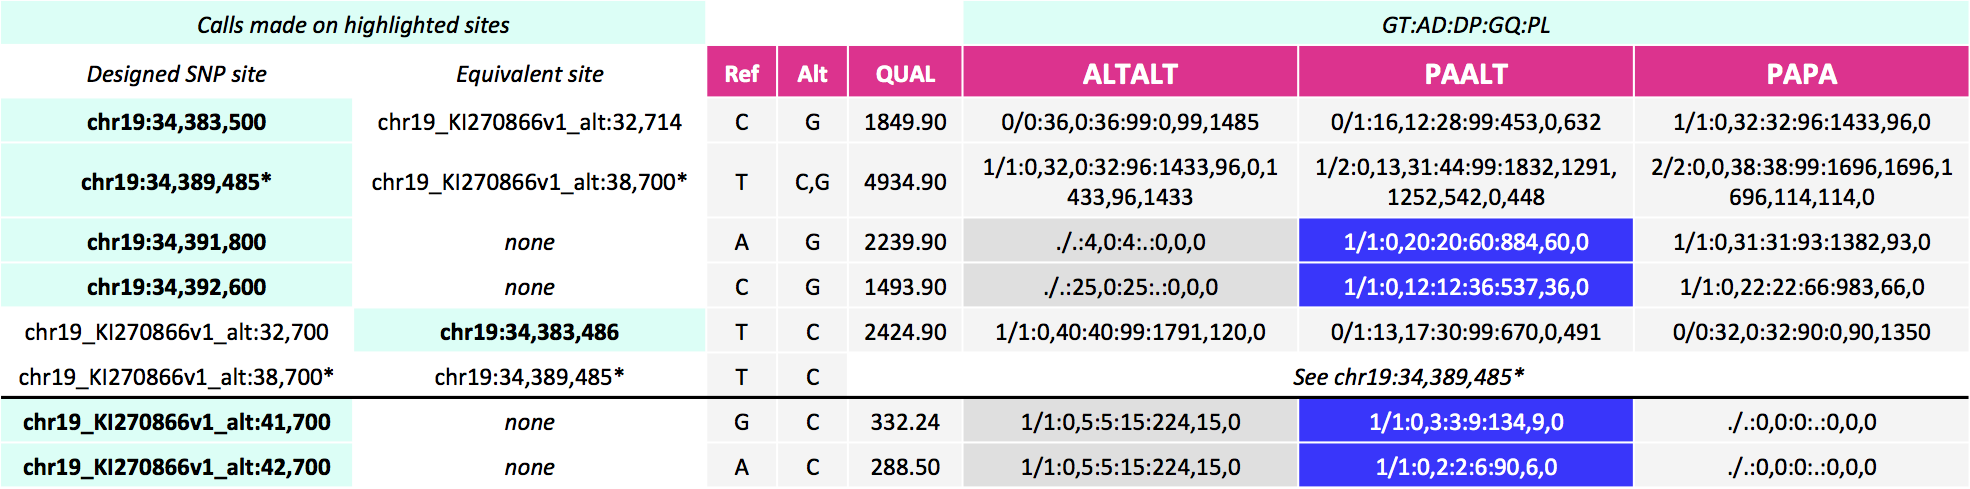Click the blue PAALT cell 1/1:0,20:20:60:884,60,0
This screenshot has width=1970, height=489.
tap(1466, 242)
